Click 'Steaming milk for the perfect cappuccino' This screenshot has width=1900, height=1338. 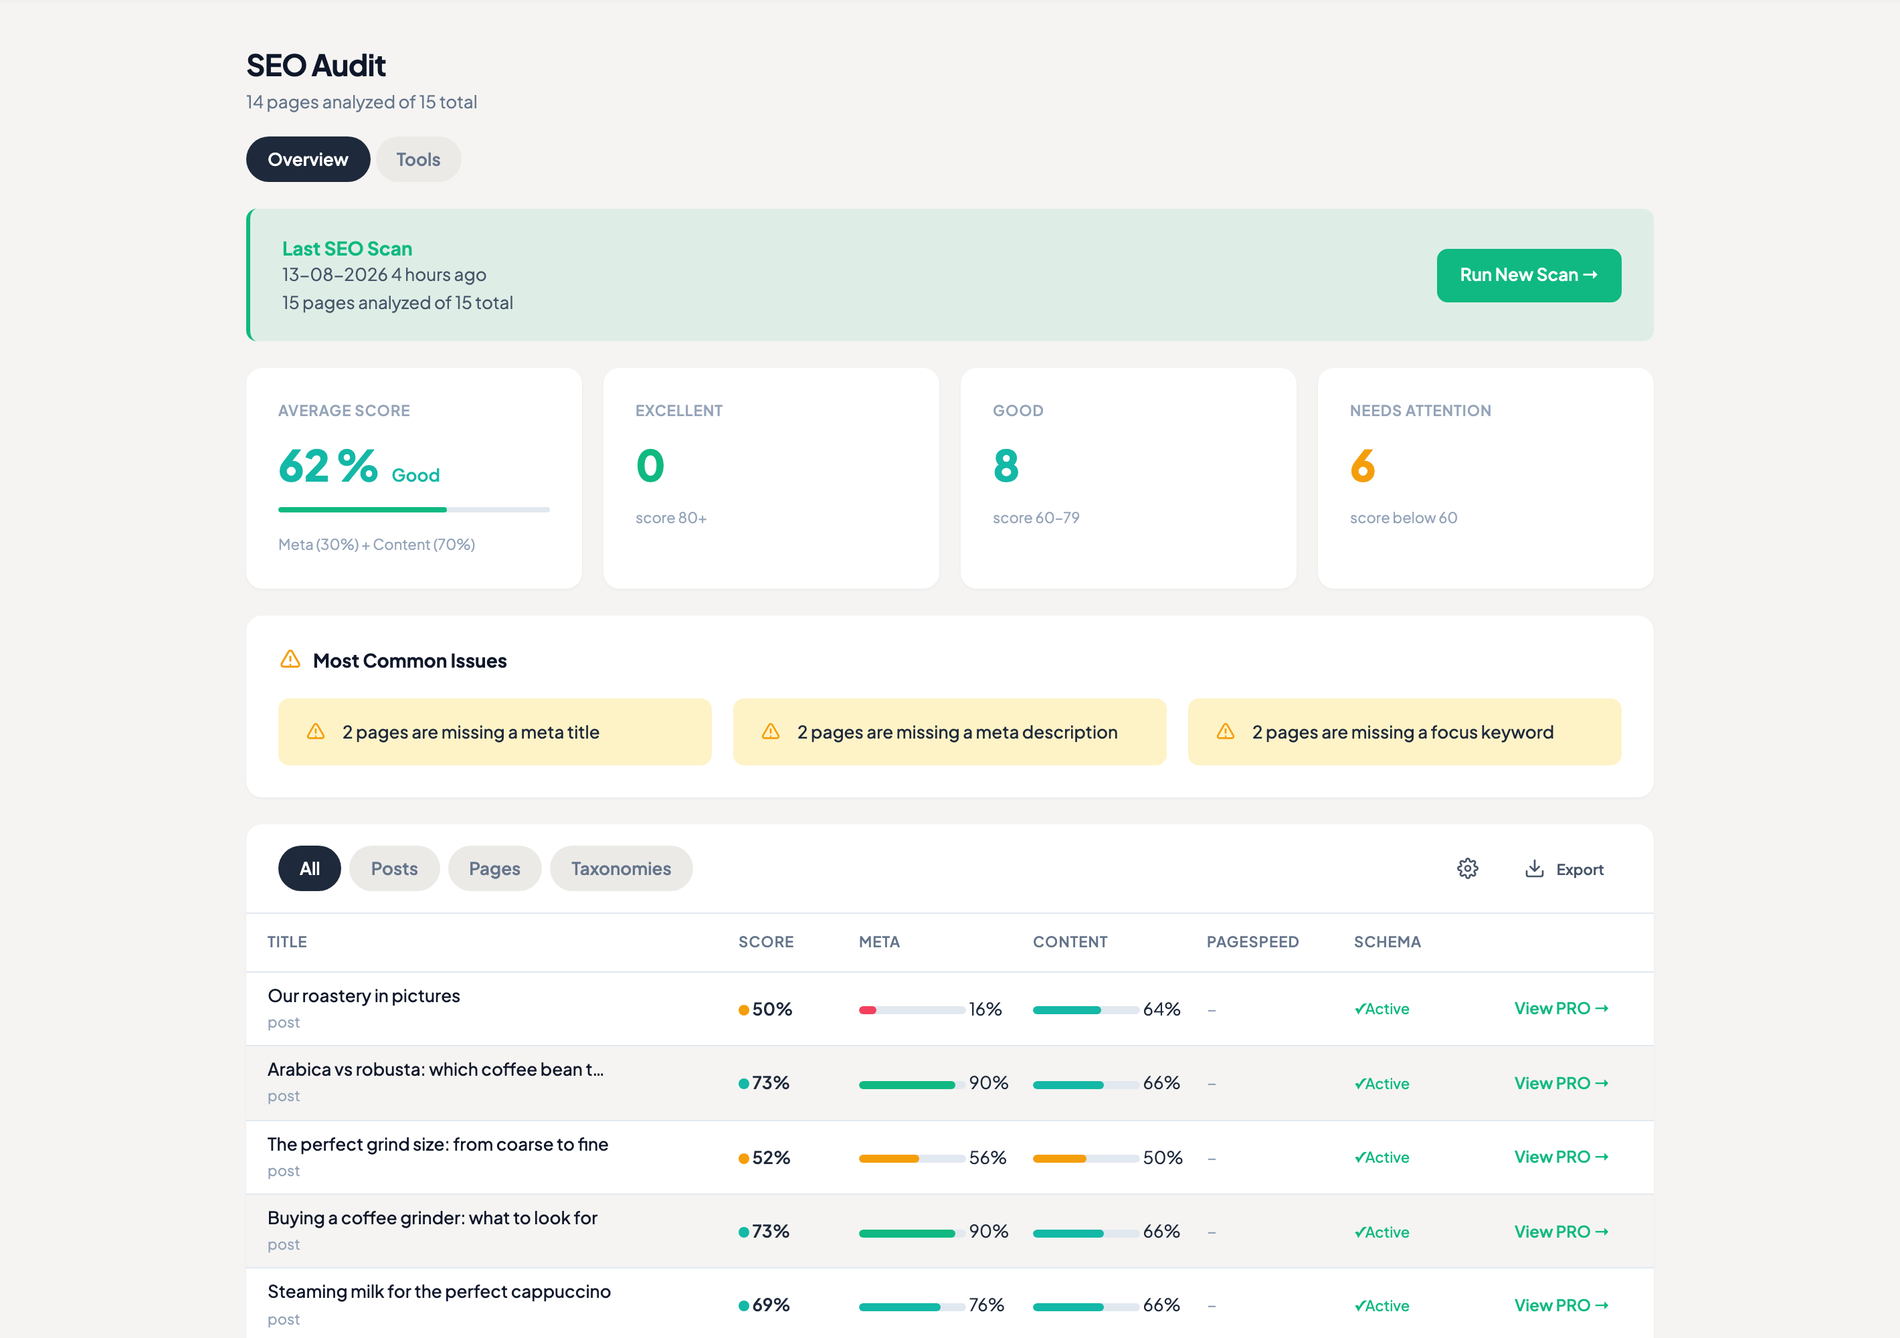click(x=439, y=1292)
